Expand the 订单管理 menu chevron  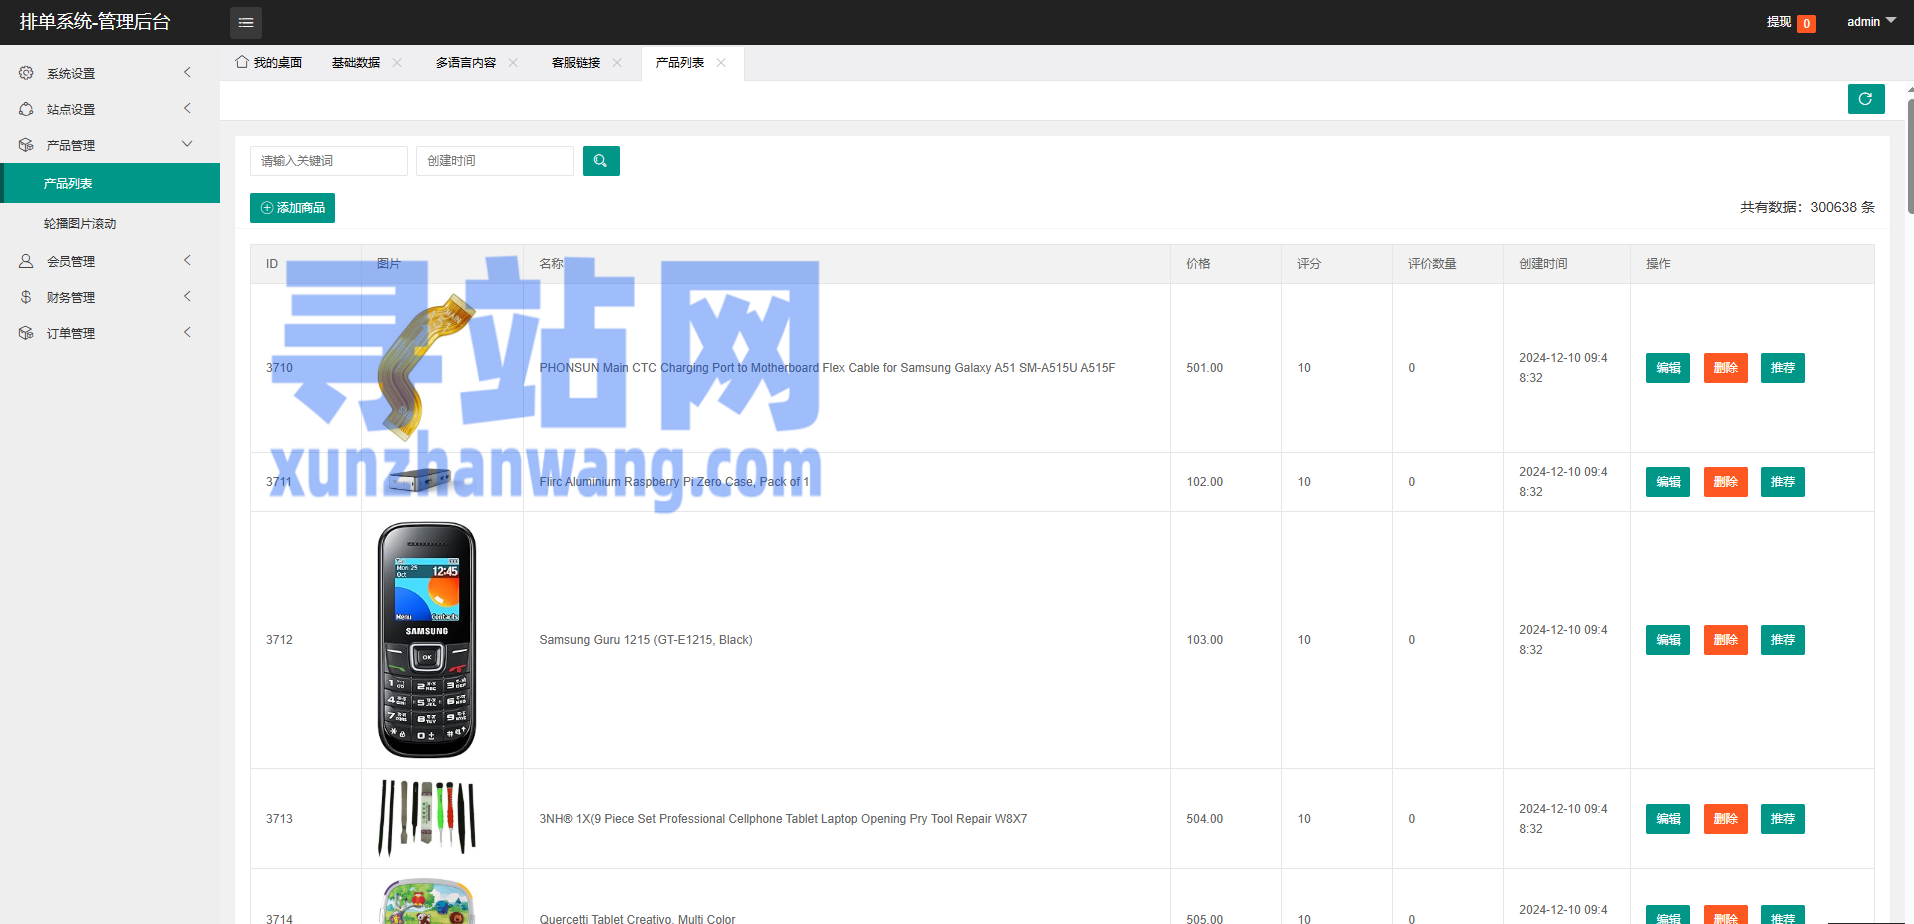click(x=187, y=332)
